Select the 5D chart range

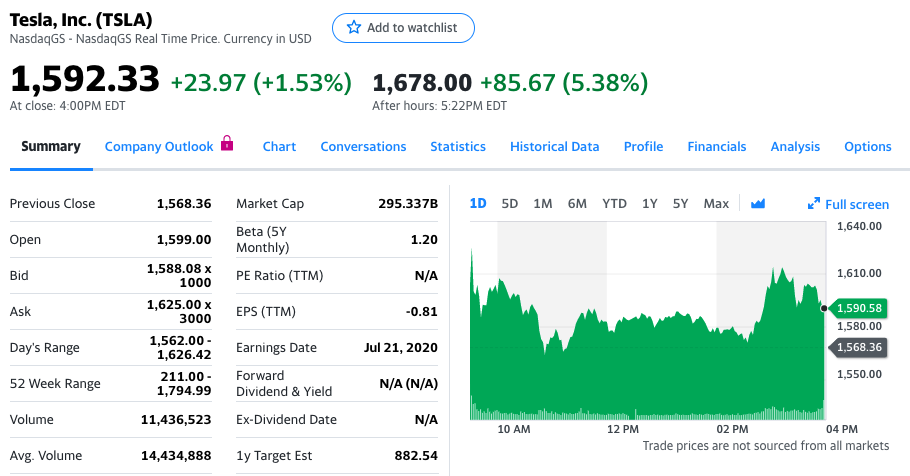coord(510,204)
